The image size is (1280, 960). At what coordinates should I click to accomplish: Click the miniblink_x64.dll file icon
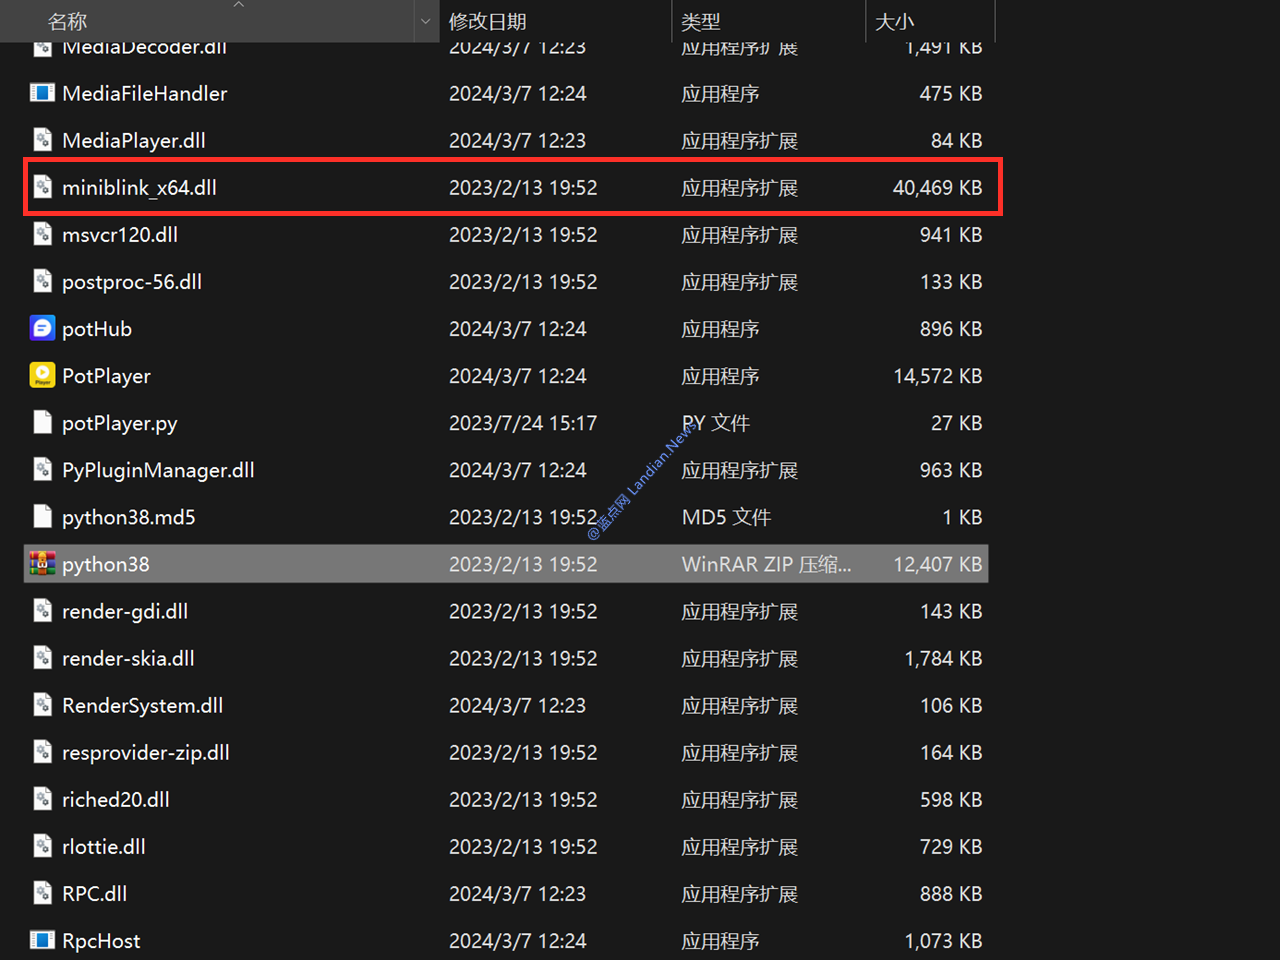[42, 187]
